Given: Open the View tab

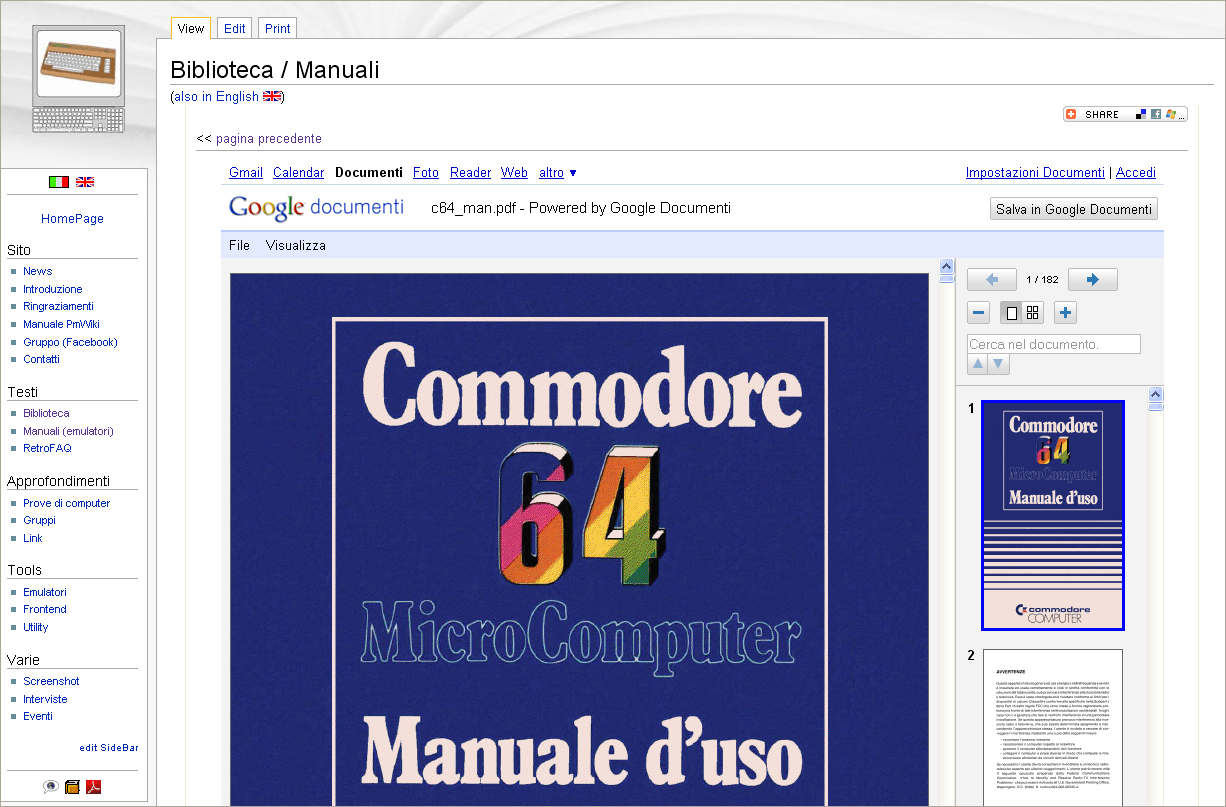Looking at the screenshot, I should [191, 28].
